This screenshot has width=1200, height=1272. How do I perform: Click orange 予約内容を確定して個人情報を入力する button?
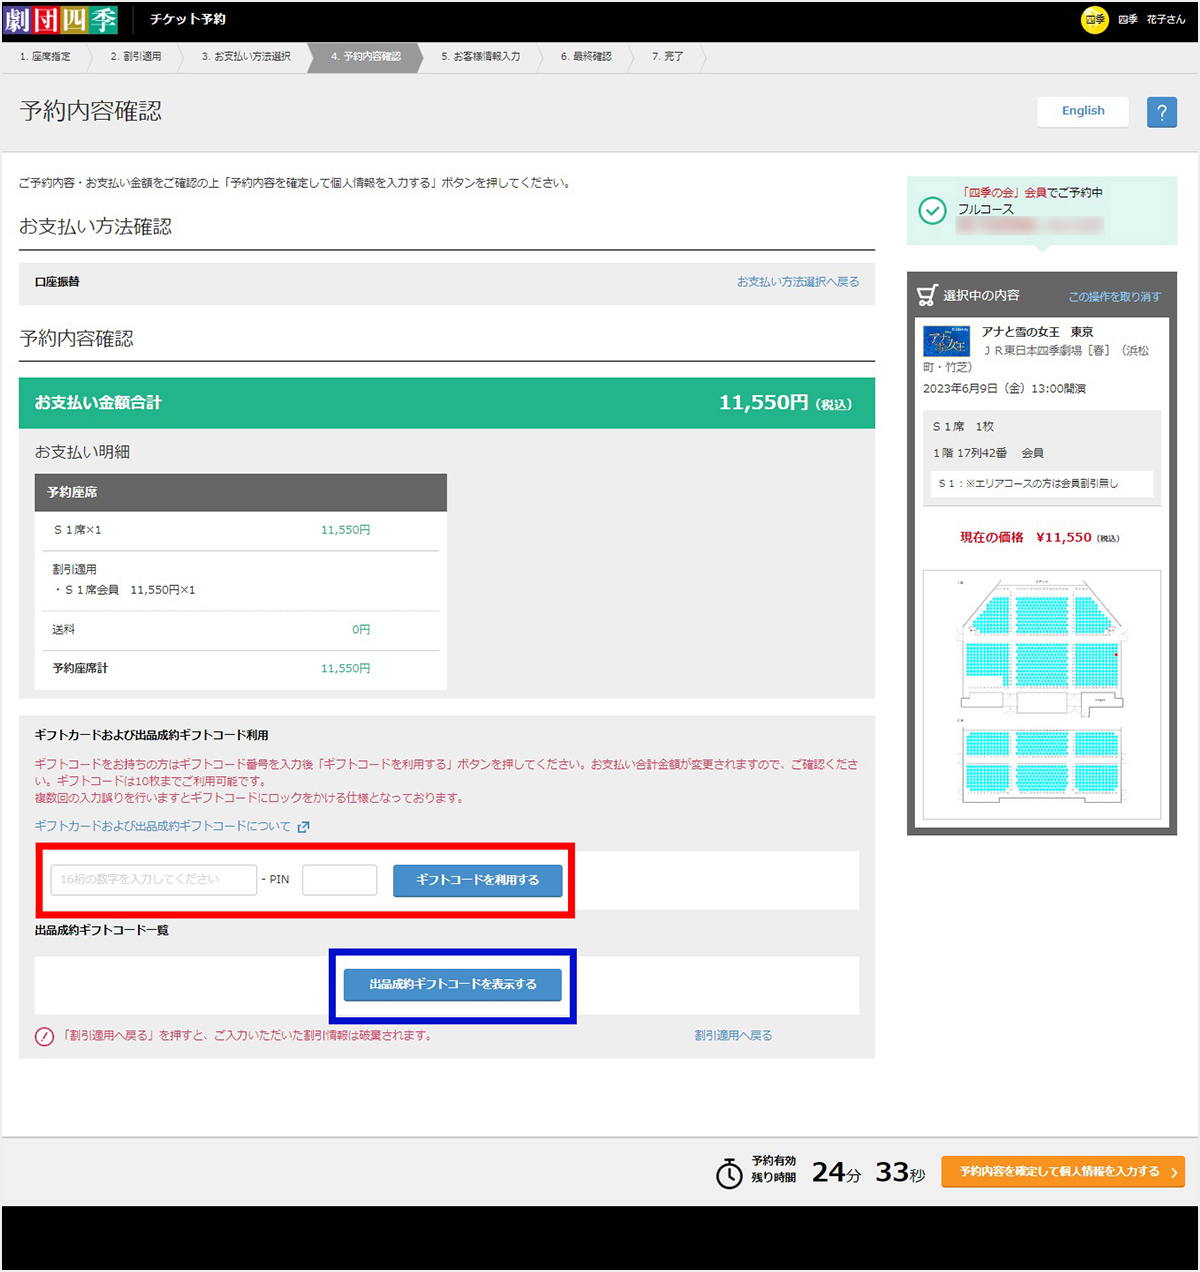click(1063, 1172)
